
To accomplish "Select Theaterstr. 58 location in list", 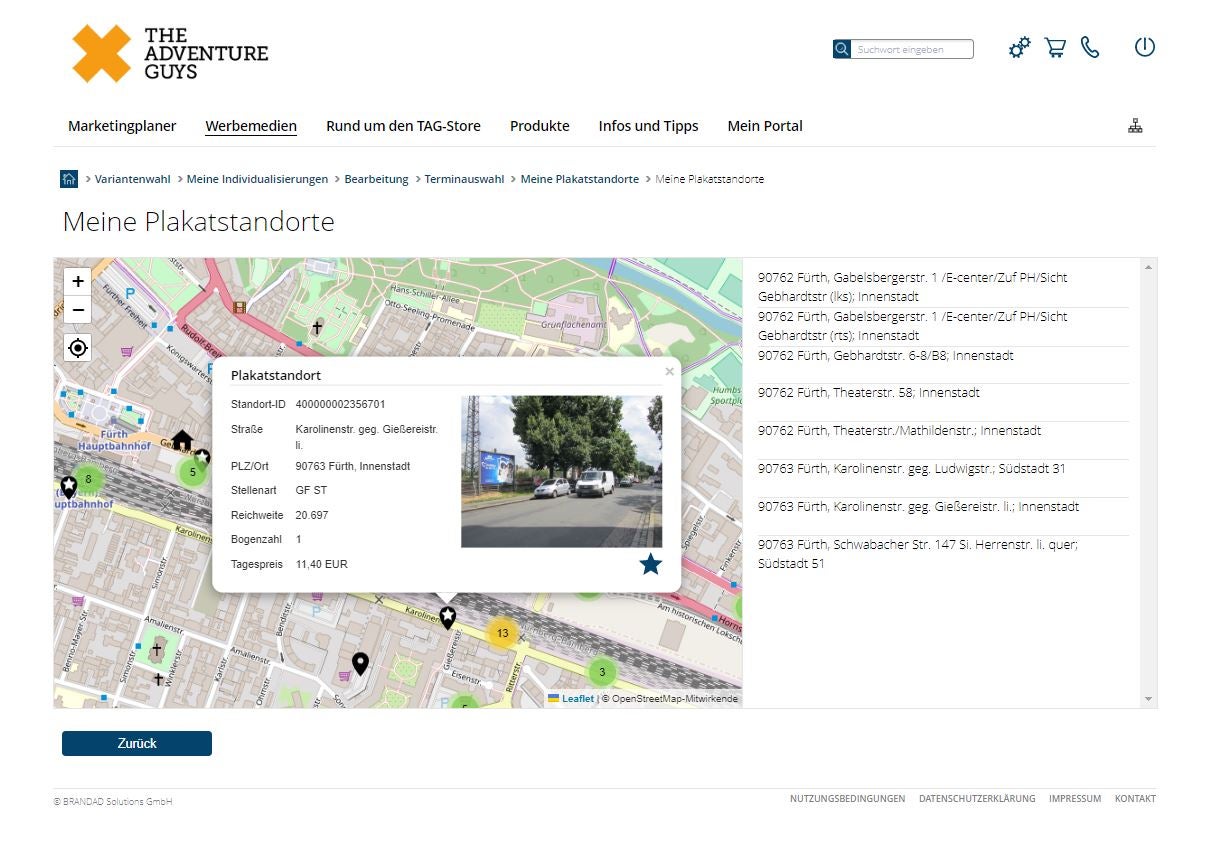I will click(868, 393).
